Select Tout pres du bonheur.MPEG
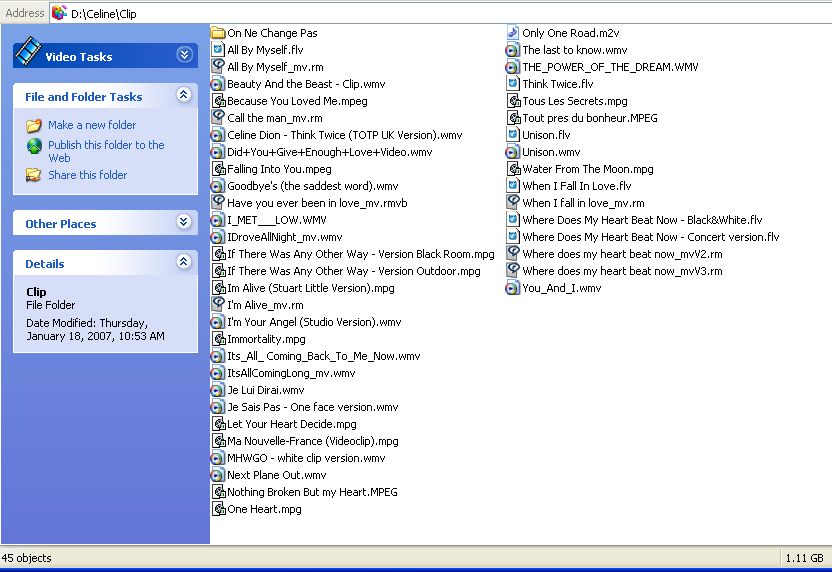This screenshot has height=572, width=832. tap(590, 118)
